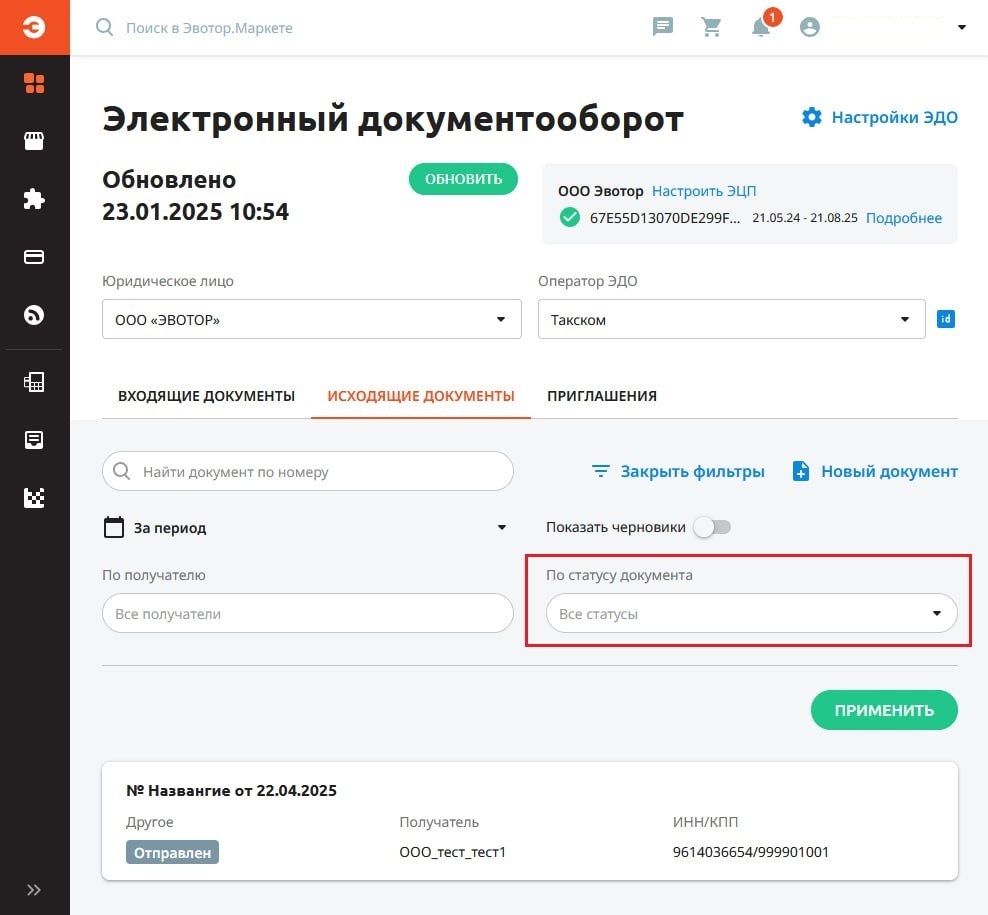Open the 'Настройки ЭДО' link
The height and width of the screenshot is (915, 988).
(x=894, y=117)
